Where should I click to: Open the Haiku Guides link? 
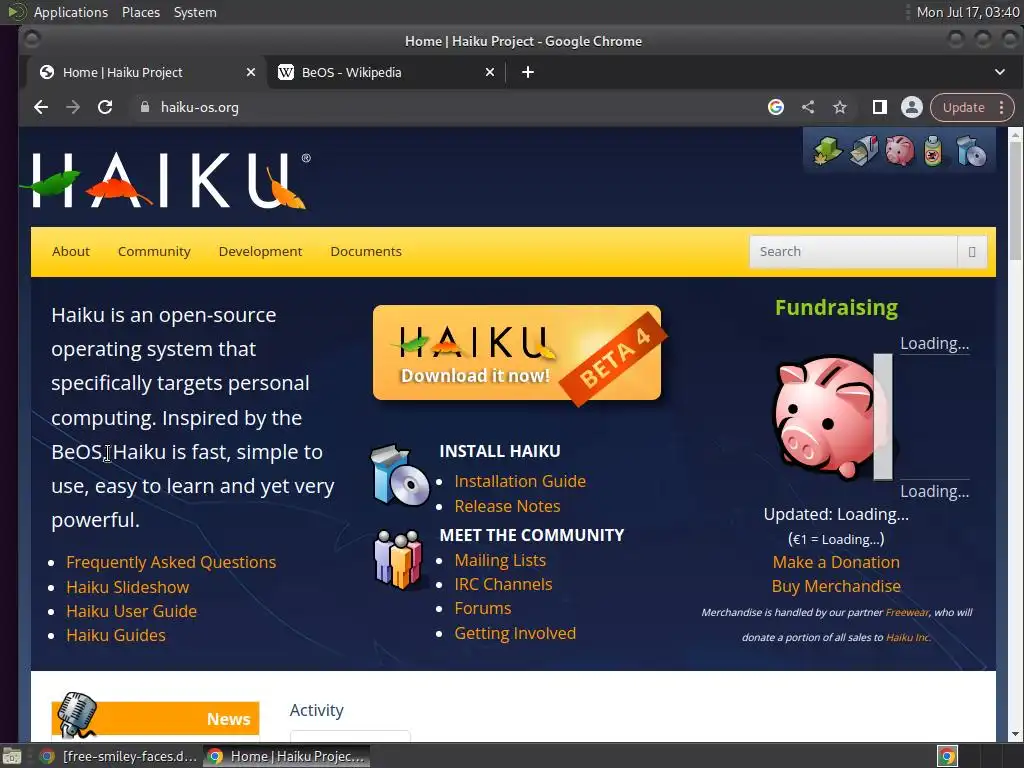(x=116, y=635)
